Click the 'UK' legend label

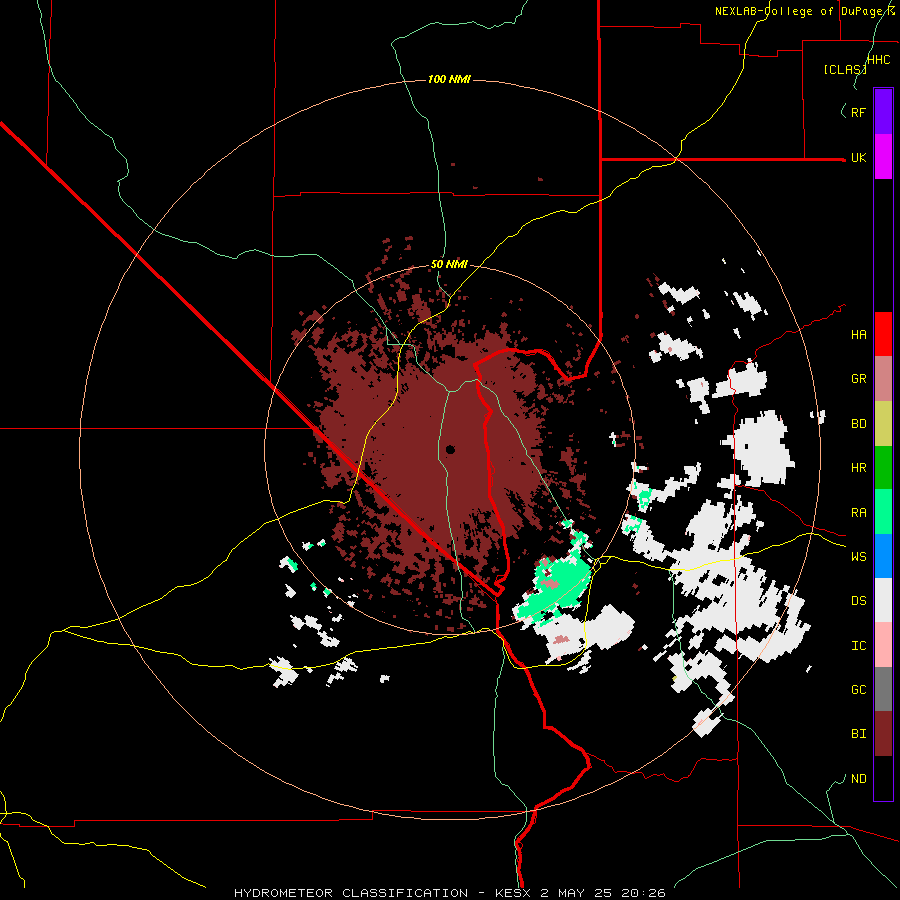pos(858,158)
